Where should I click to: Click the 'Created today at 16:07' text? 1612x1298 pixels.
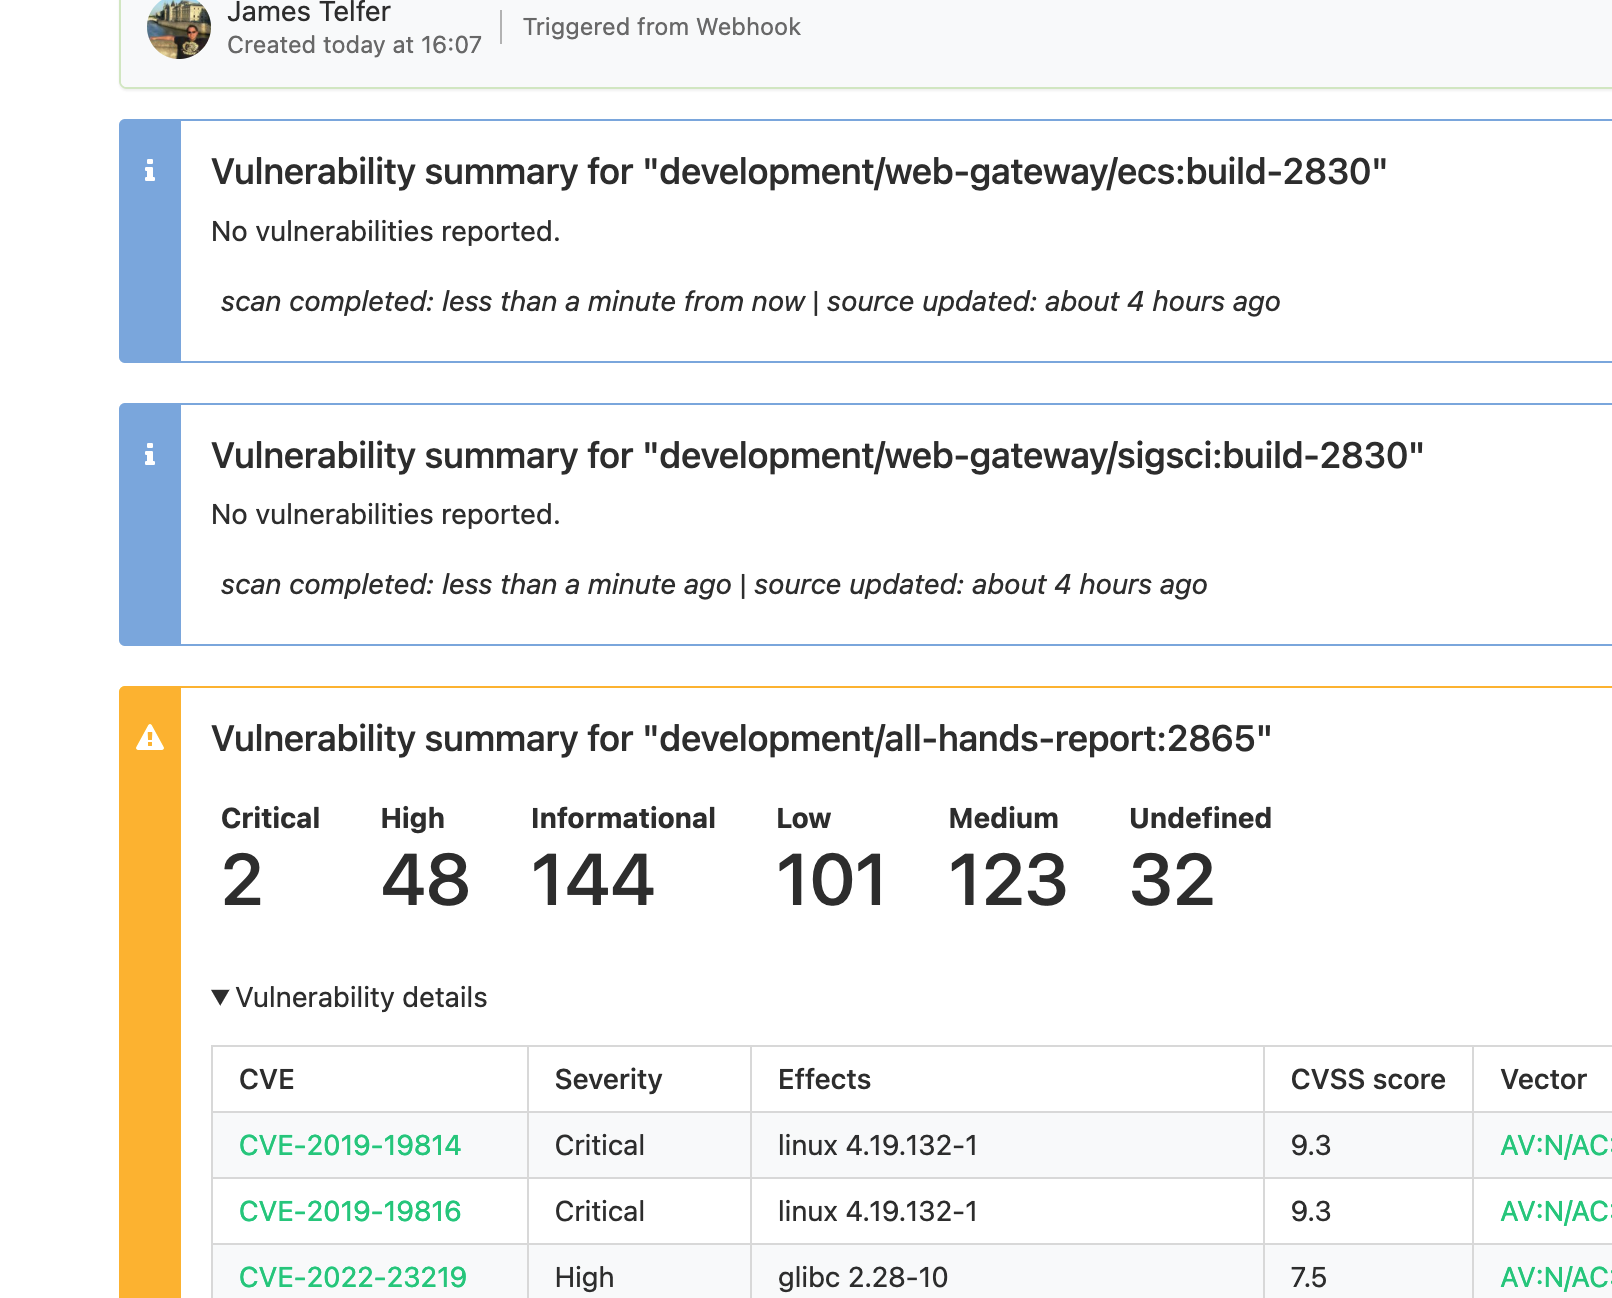(x=354, y=45)
